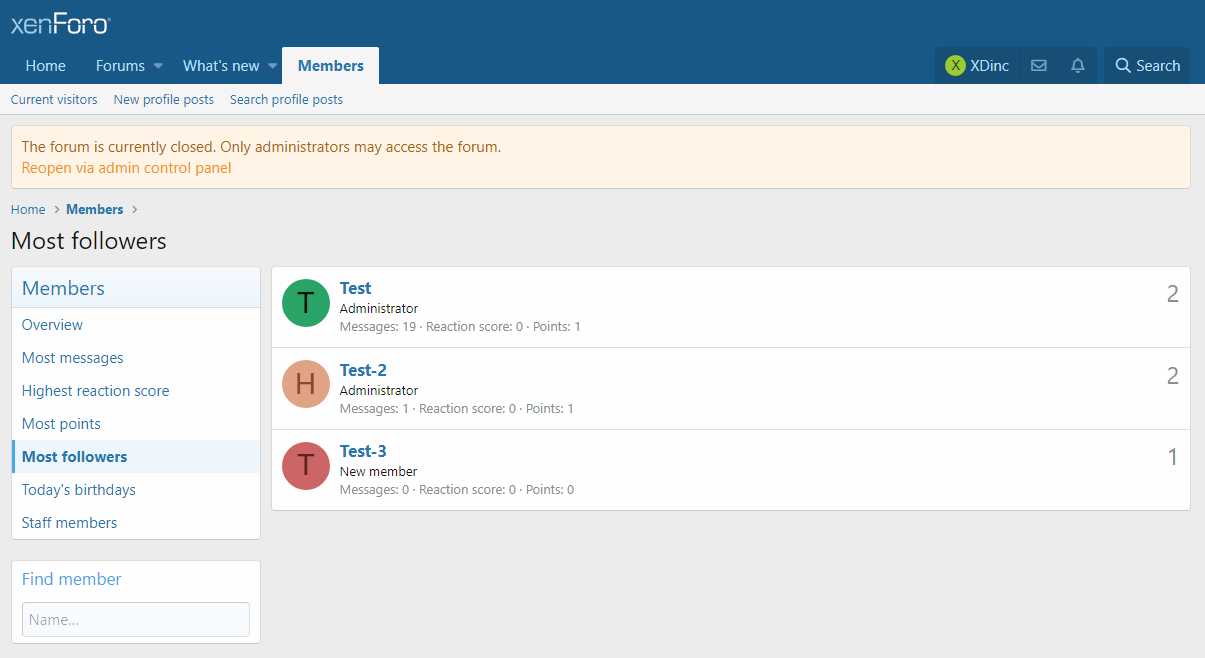Viewport: 1205px width, 658px height.
Task: Expand the What's new dropdown arrow
Action: point(272,66)
